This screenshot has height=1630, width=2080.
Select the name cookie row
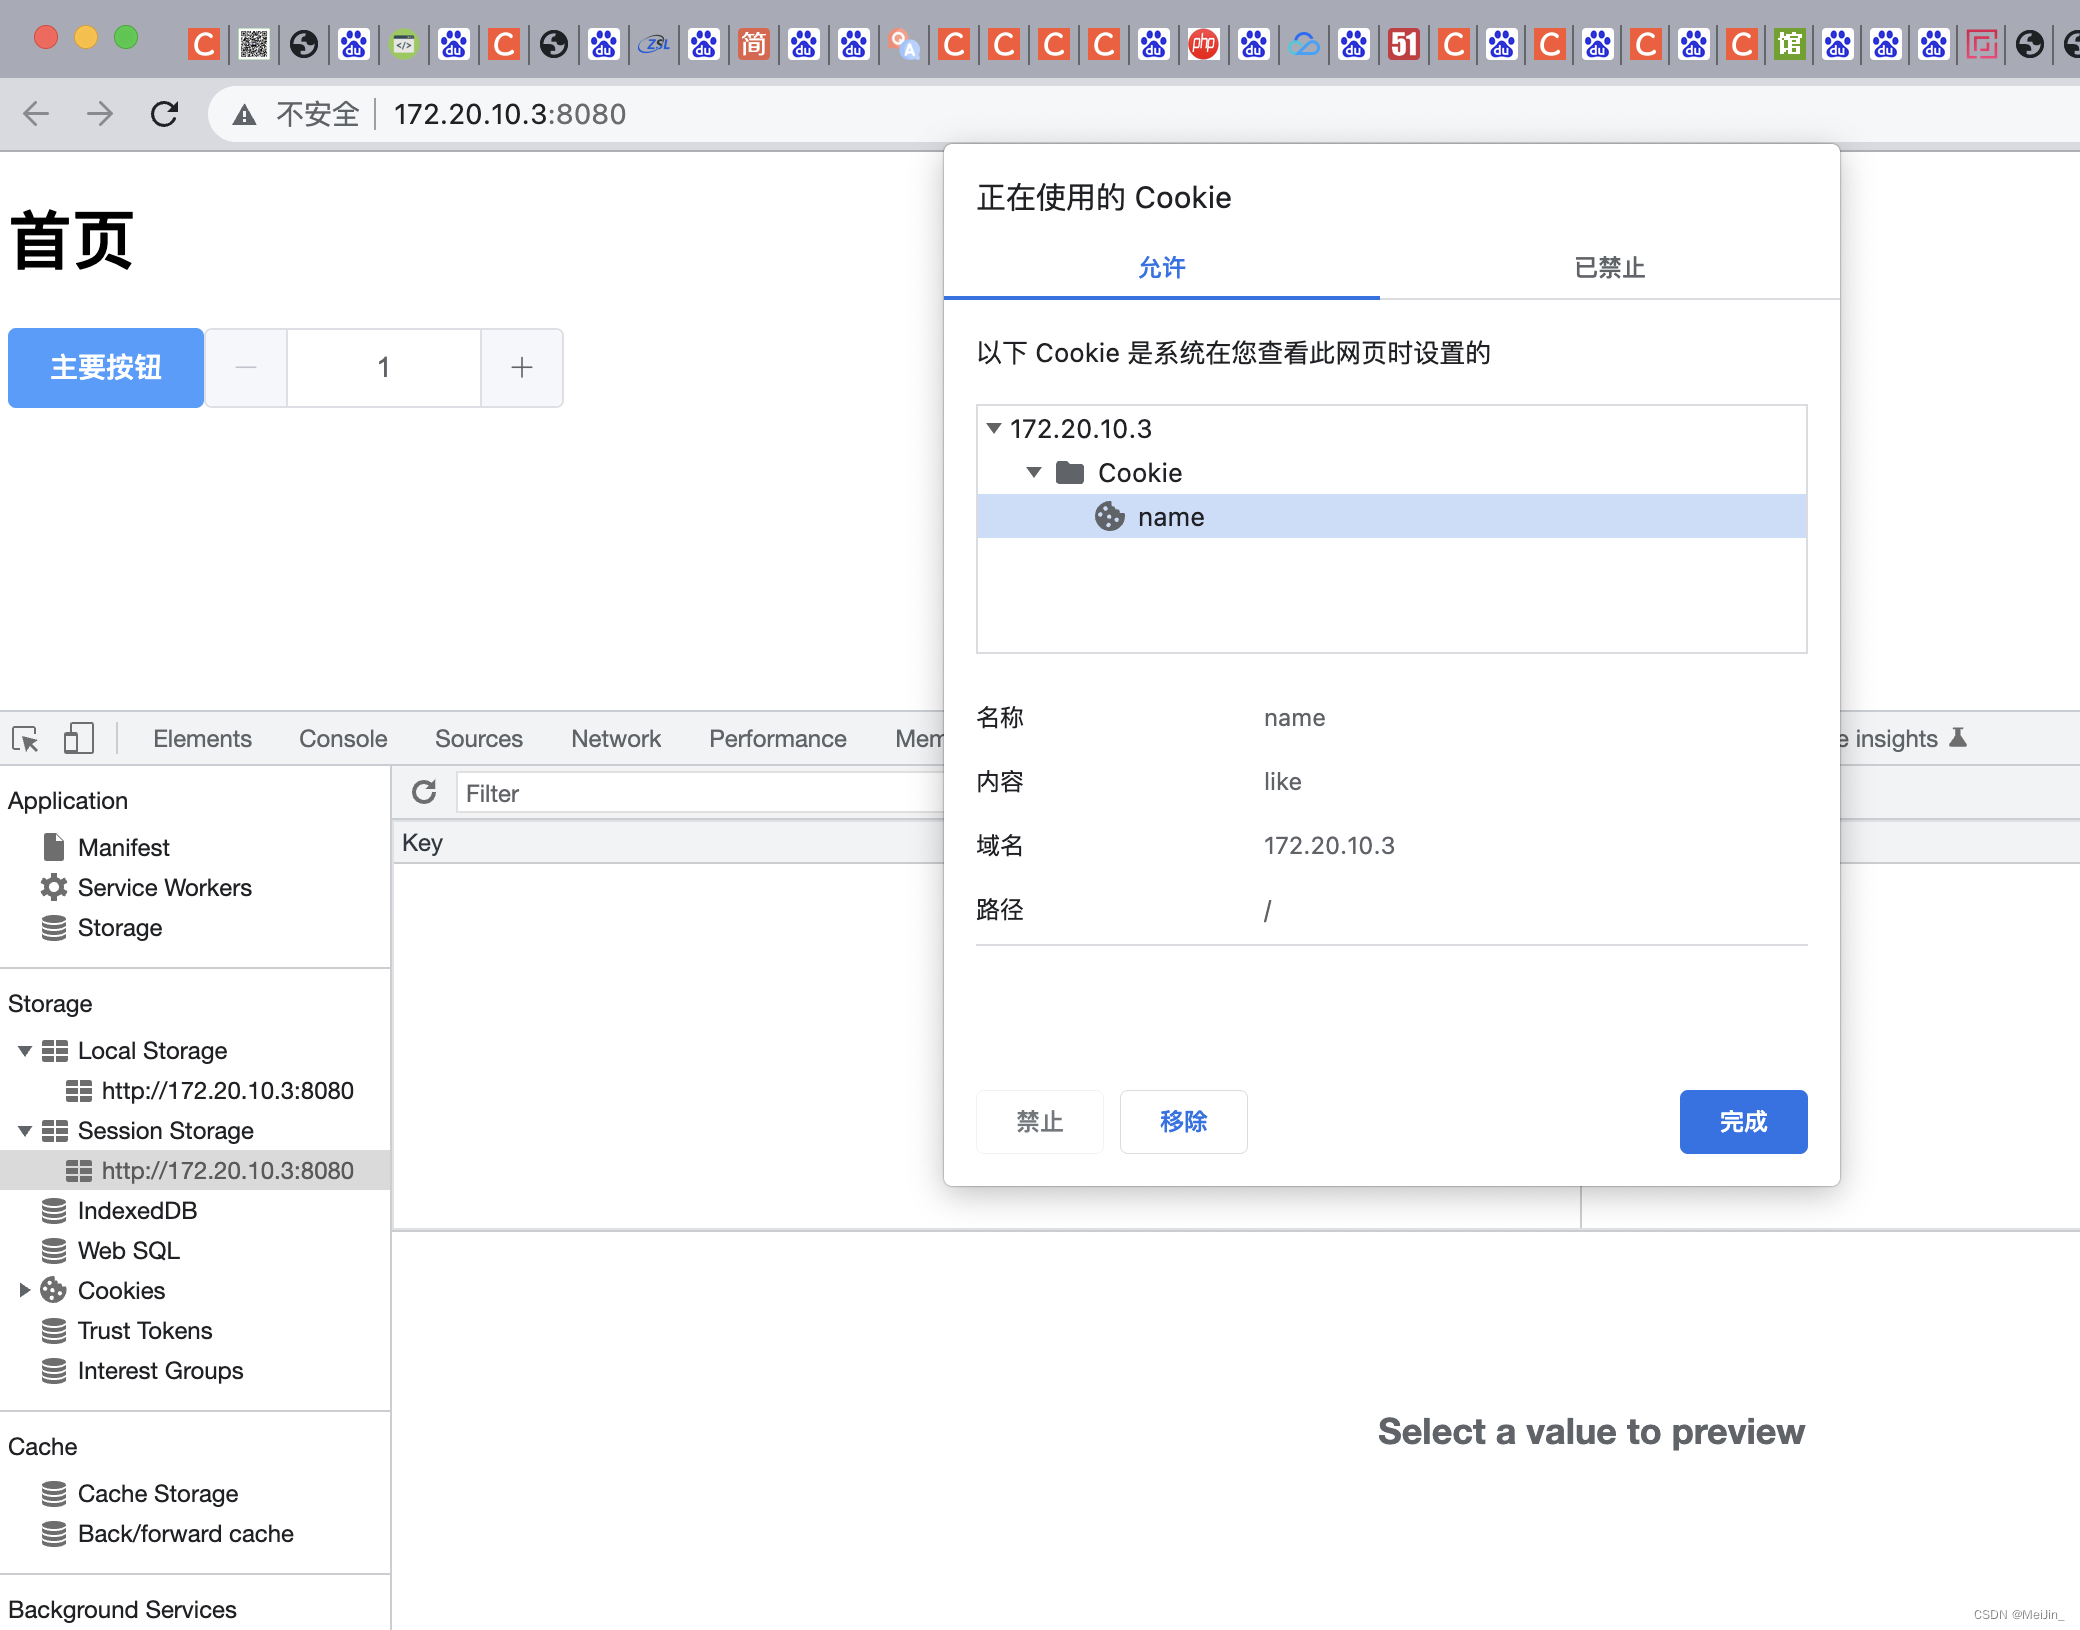(1392, 516)
